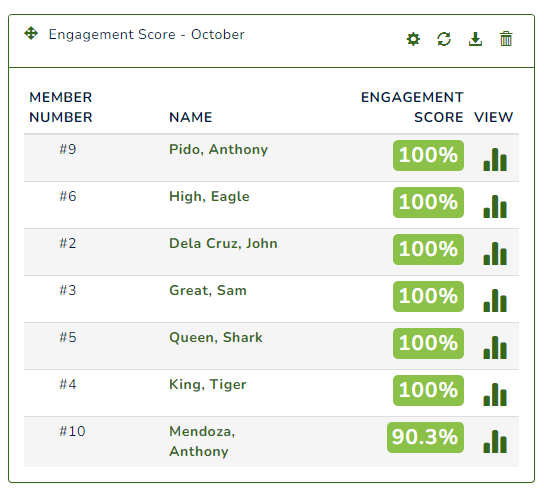Refresh the Engagement Score widget
The height and width of the screenshot is (492, 544).
pyautogui.click(x=444, y=39)
